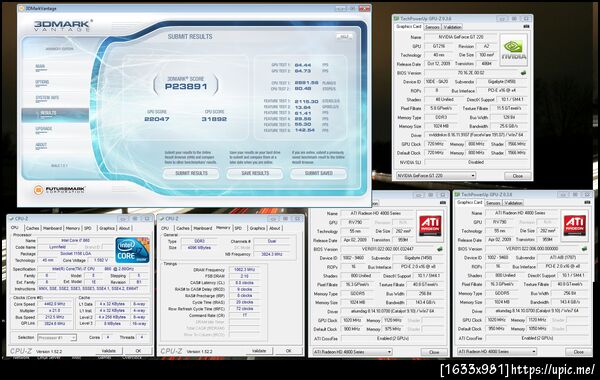Screen dimensions: 600x380
Task: Open the GeForce GT 220 GPU selector dropdown
Action: tap(436, 176)
